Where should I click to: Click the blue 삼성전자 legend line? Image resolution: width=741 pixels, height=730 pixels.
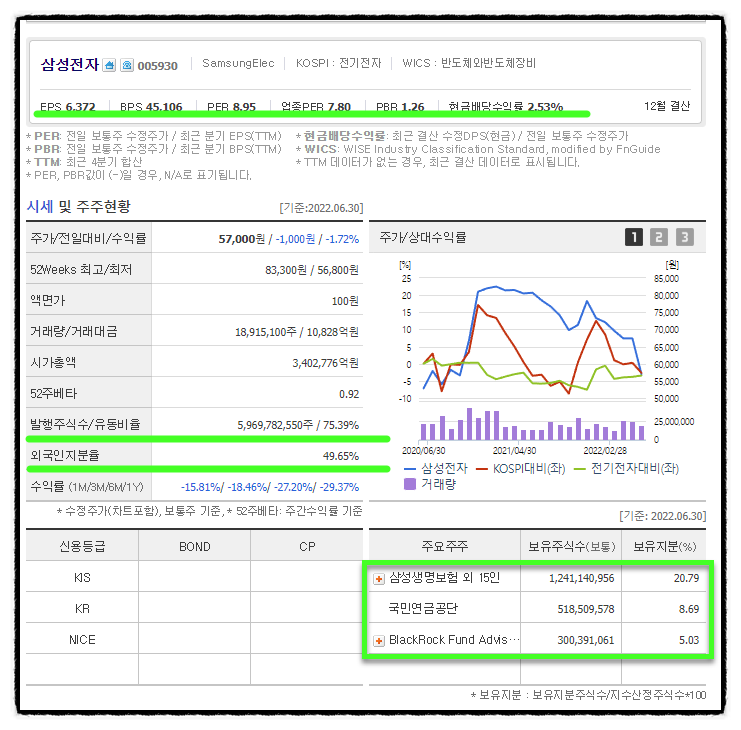pos(410,469)
